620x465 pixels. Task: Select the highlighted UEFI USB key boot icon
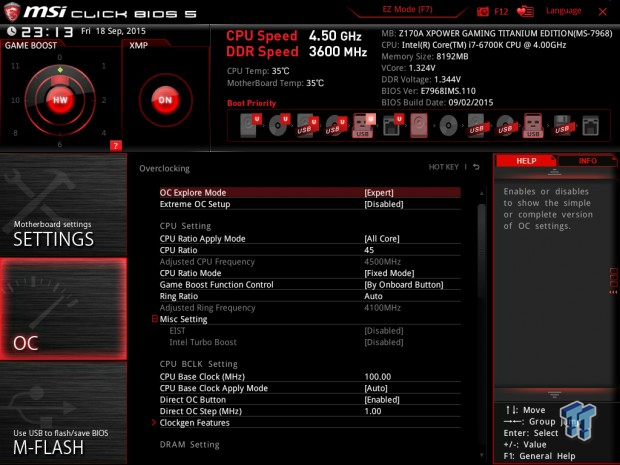363,126
